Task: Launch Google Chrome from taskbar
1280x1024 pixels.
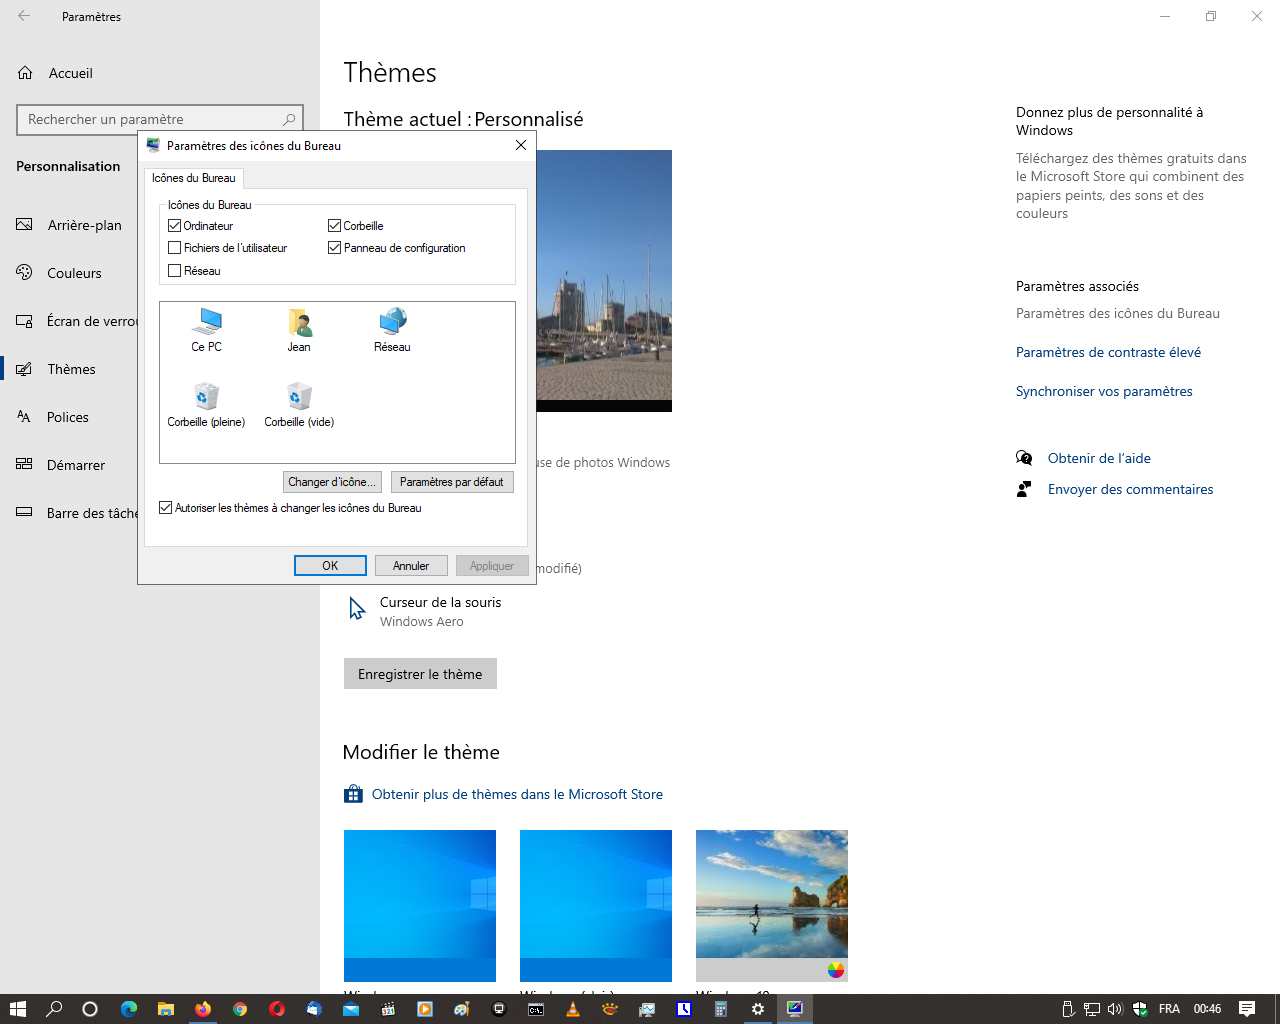Action: pyautogui.click(x=240, y=1009)
